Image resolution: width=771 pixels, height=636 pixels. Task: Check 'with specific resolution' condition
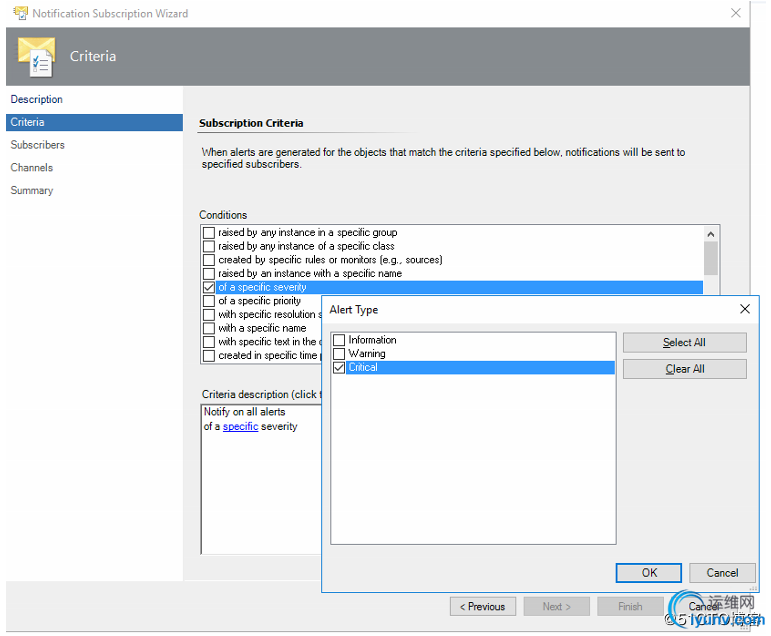click(209, 314)
